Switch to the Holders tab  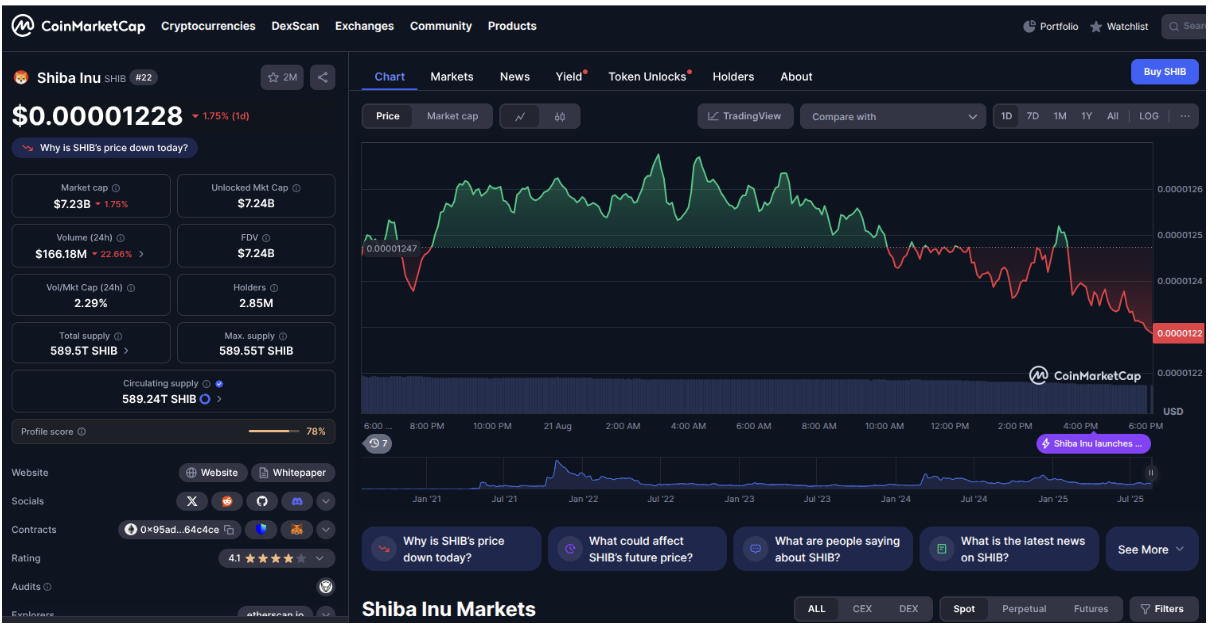tap(733, 77)
